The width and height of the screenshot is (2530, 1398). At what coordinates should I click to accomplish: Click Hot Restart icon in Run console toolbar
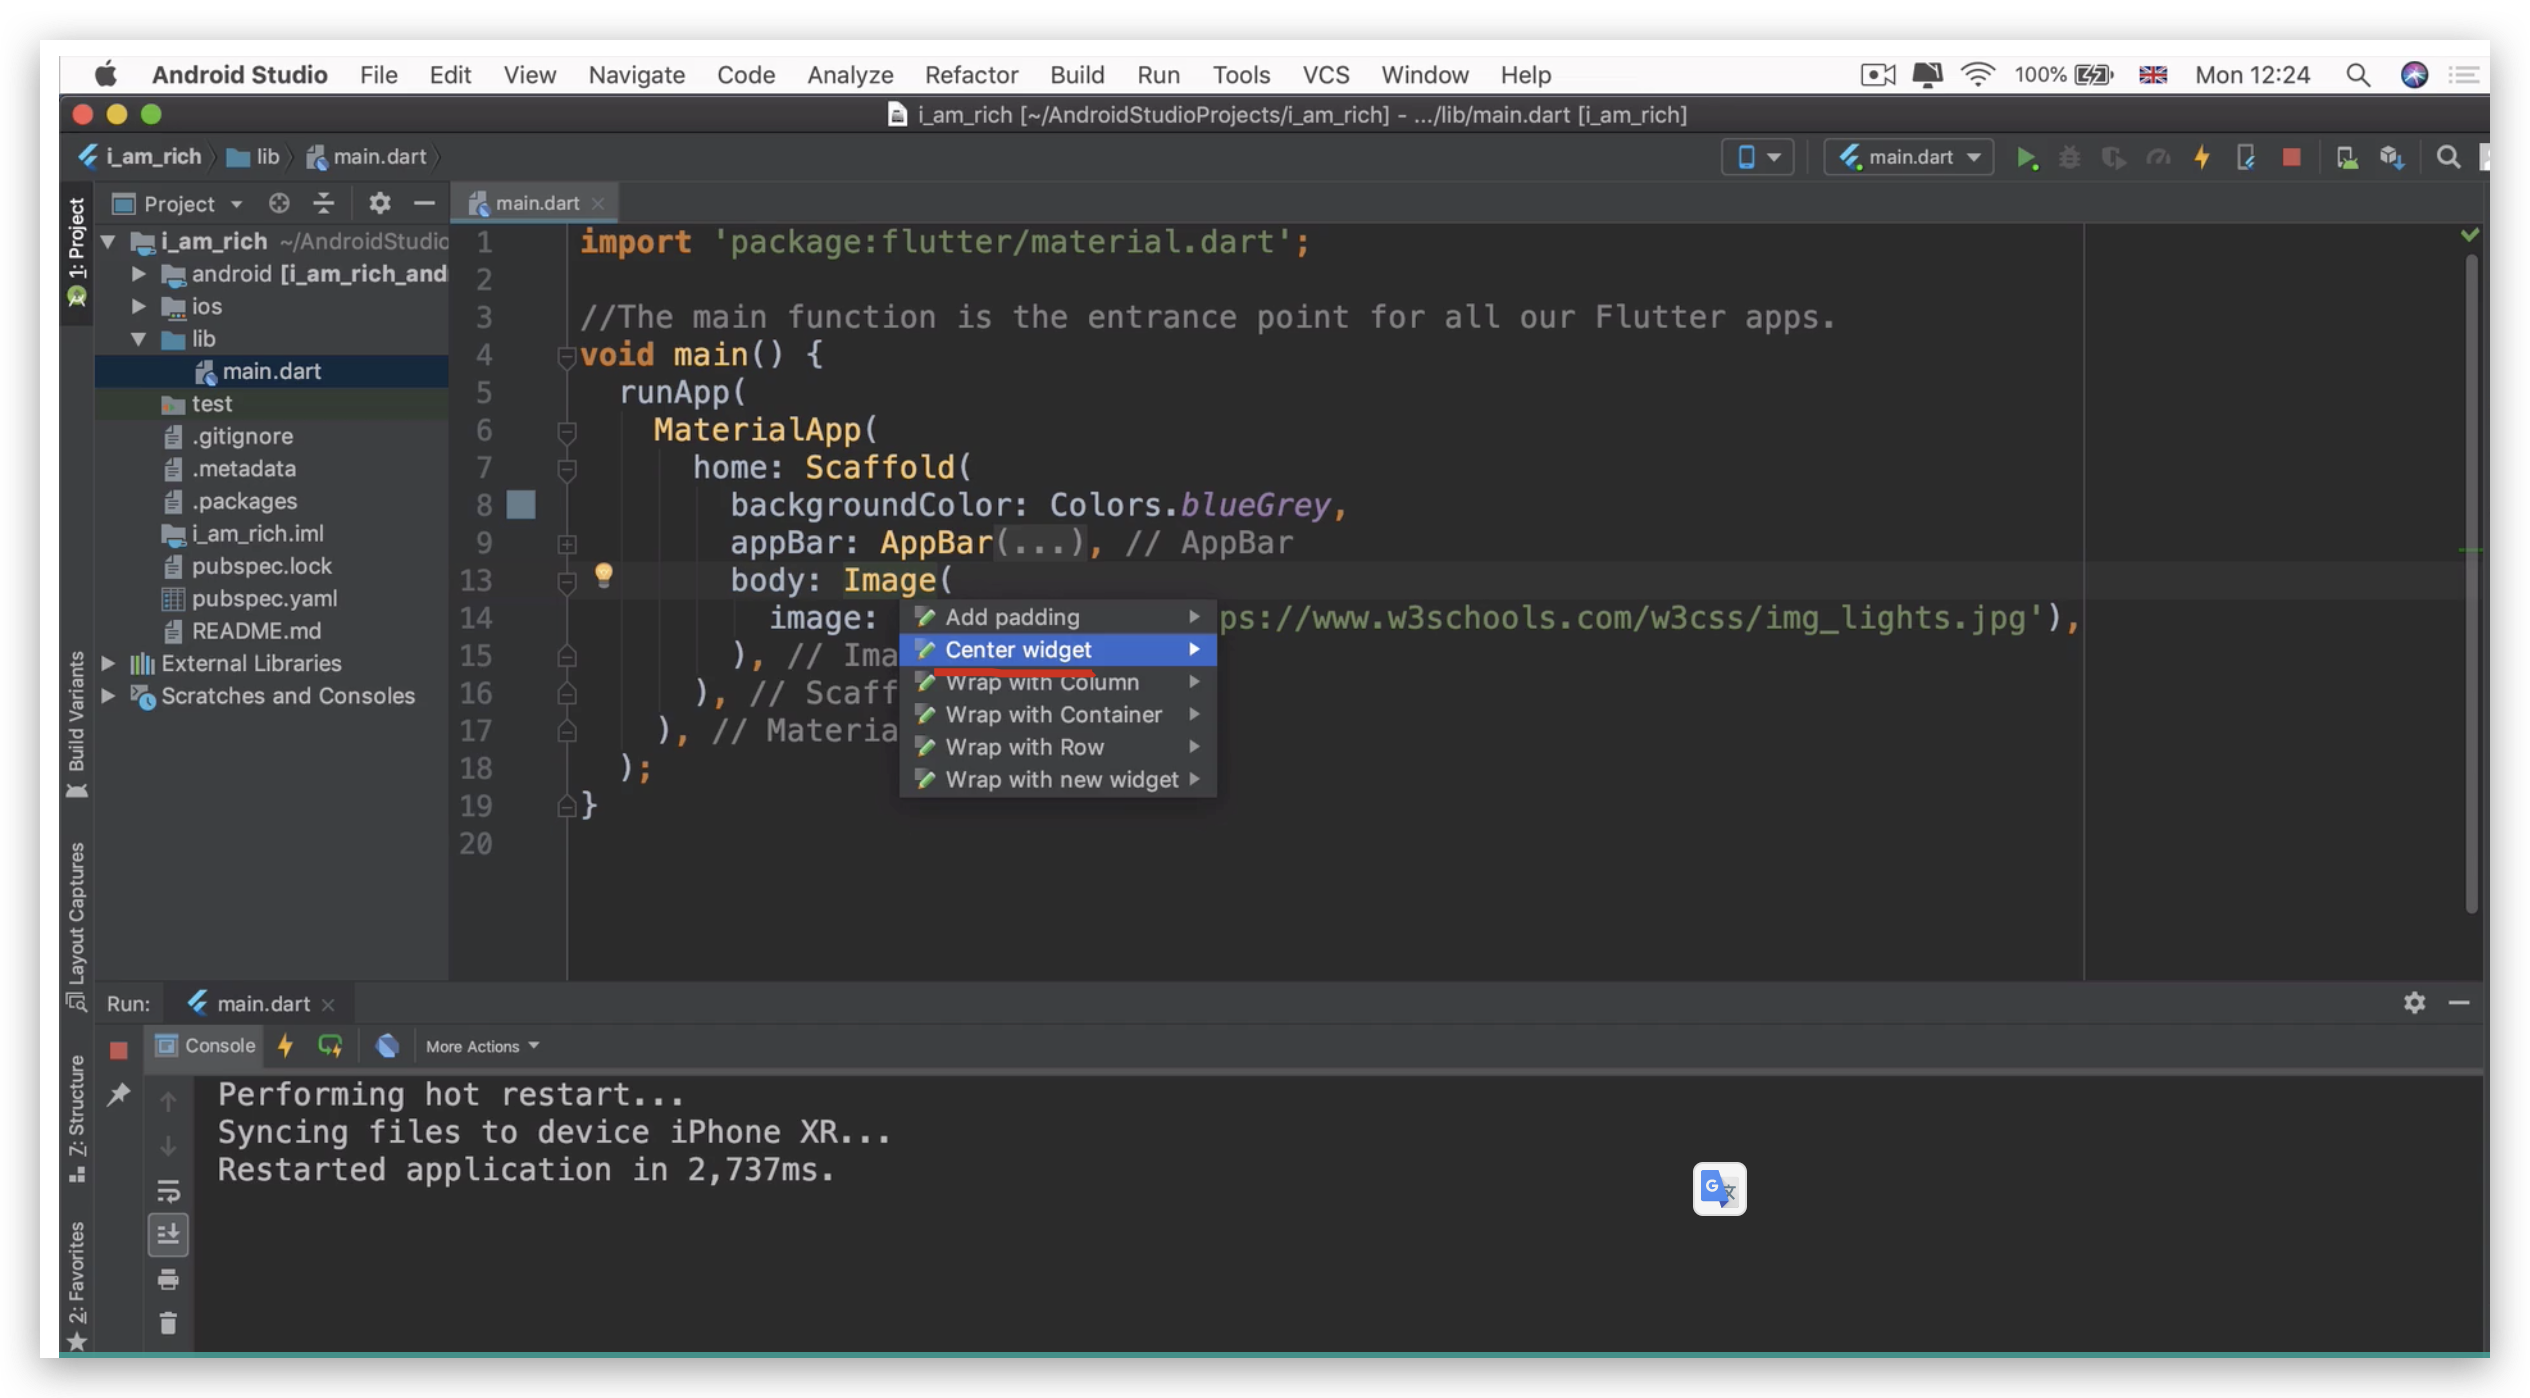pos(330,1045)
